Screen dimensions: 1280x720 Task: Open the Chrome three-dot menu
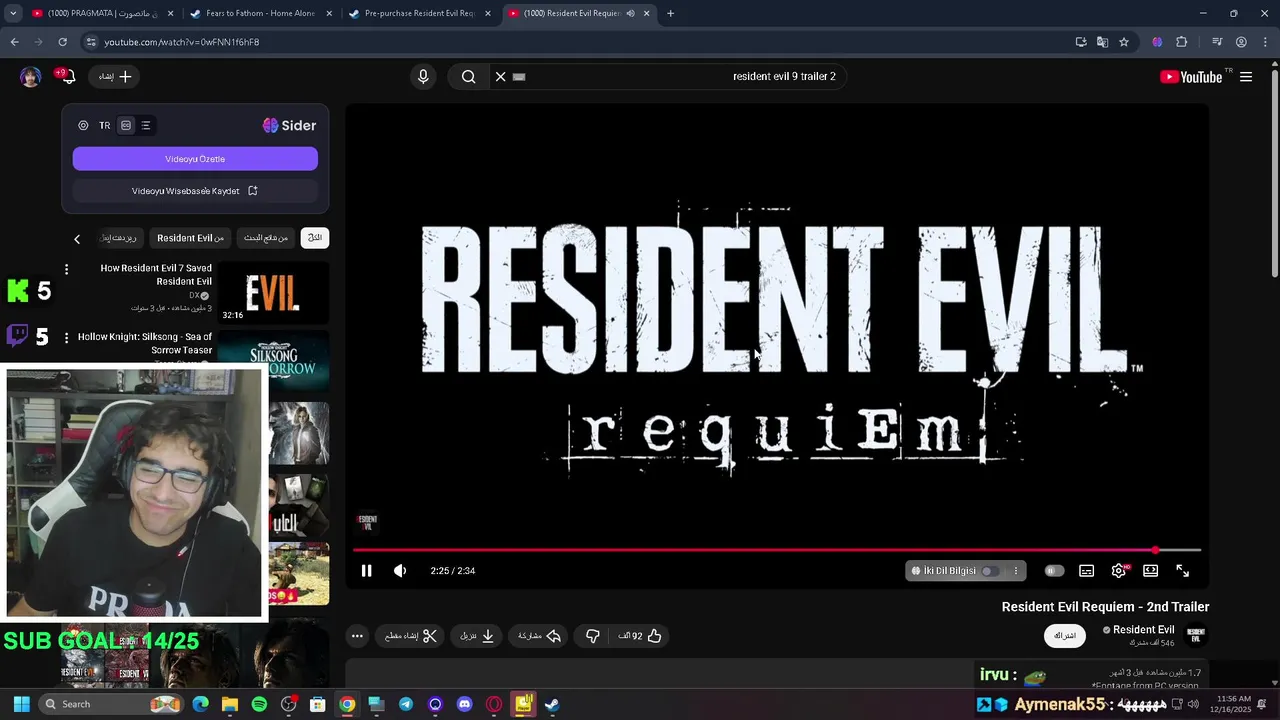(1264, 42)
